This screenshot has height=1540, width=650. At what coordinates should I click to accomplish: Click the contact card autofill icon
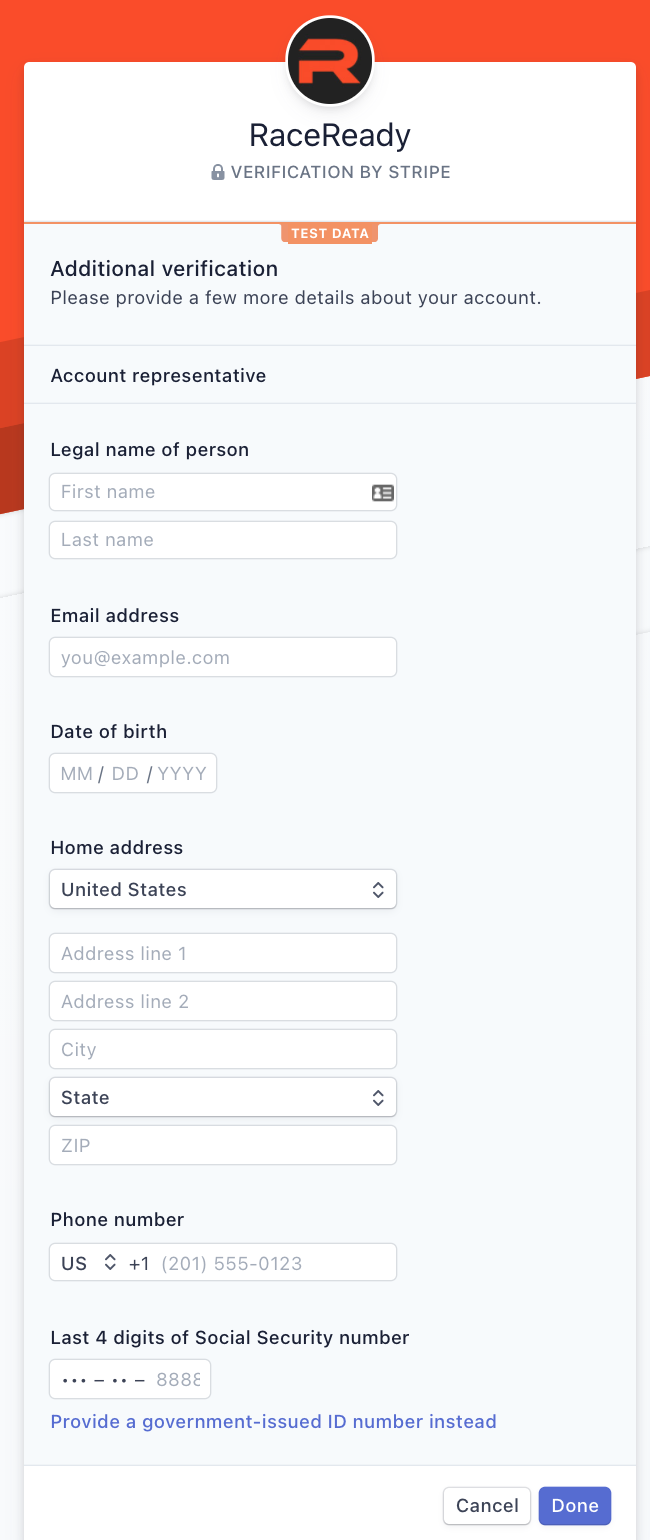pos(382,492)
